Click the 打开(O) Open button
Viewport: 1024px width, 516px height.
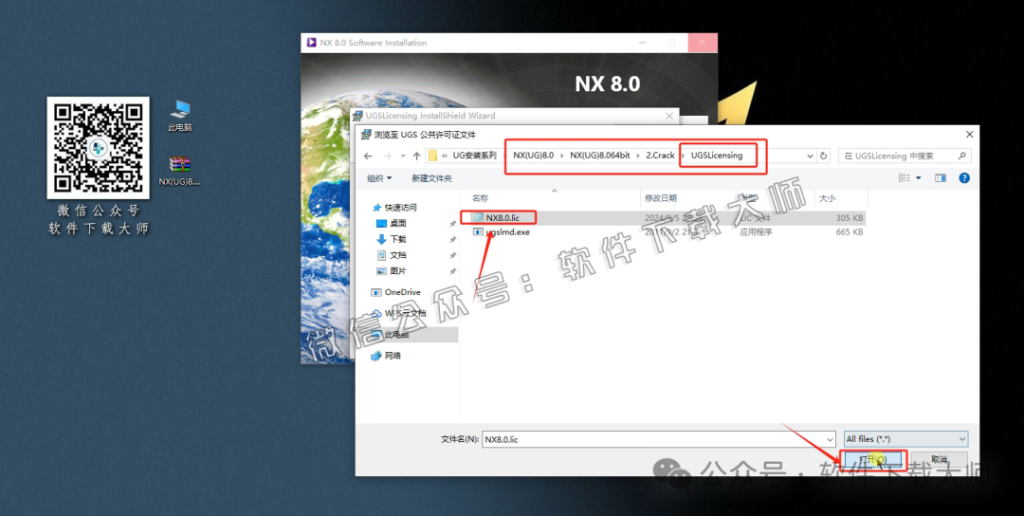873,460
